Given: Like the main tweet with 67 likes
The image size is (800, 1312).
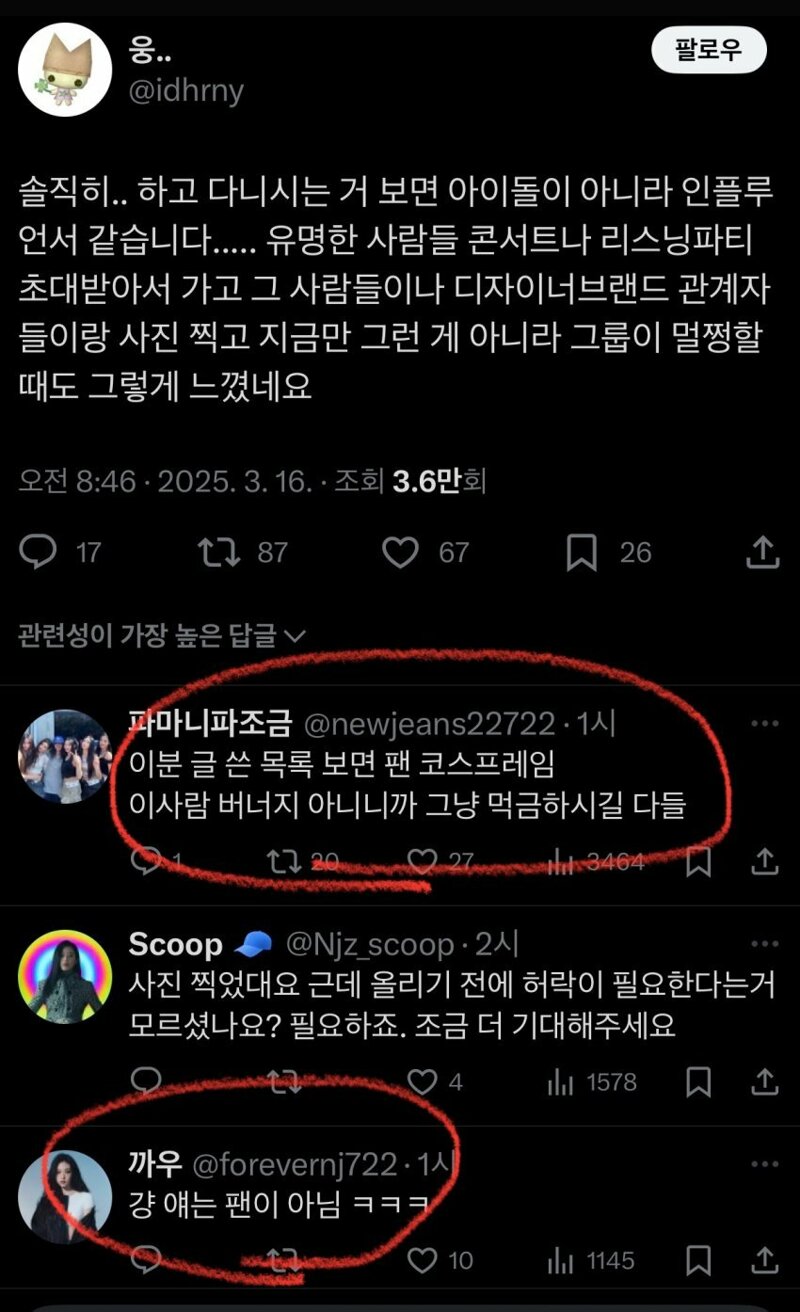Looking at the screenshot, I should 401,552.
